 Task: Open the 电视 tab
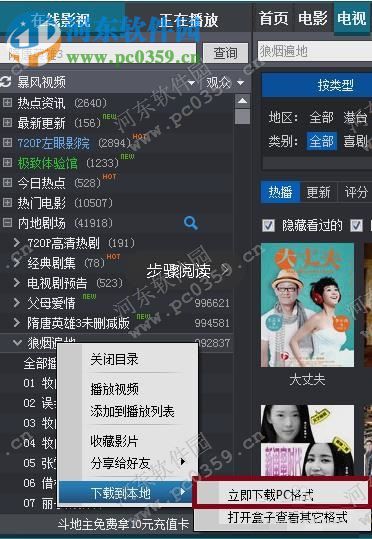click(x=351, y=18)
